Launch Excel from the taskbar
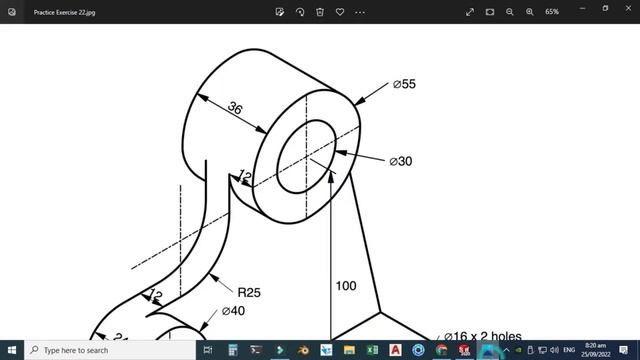640x360 pixels. (372, 350)
